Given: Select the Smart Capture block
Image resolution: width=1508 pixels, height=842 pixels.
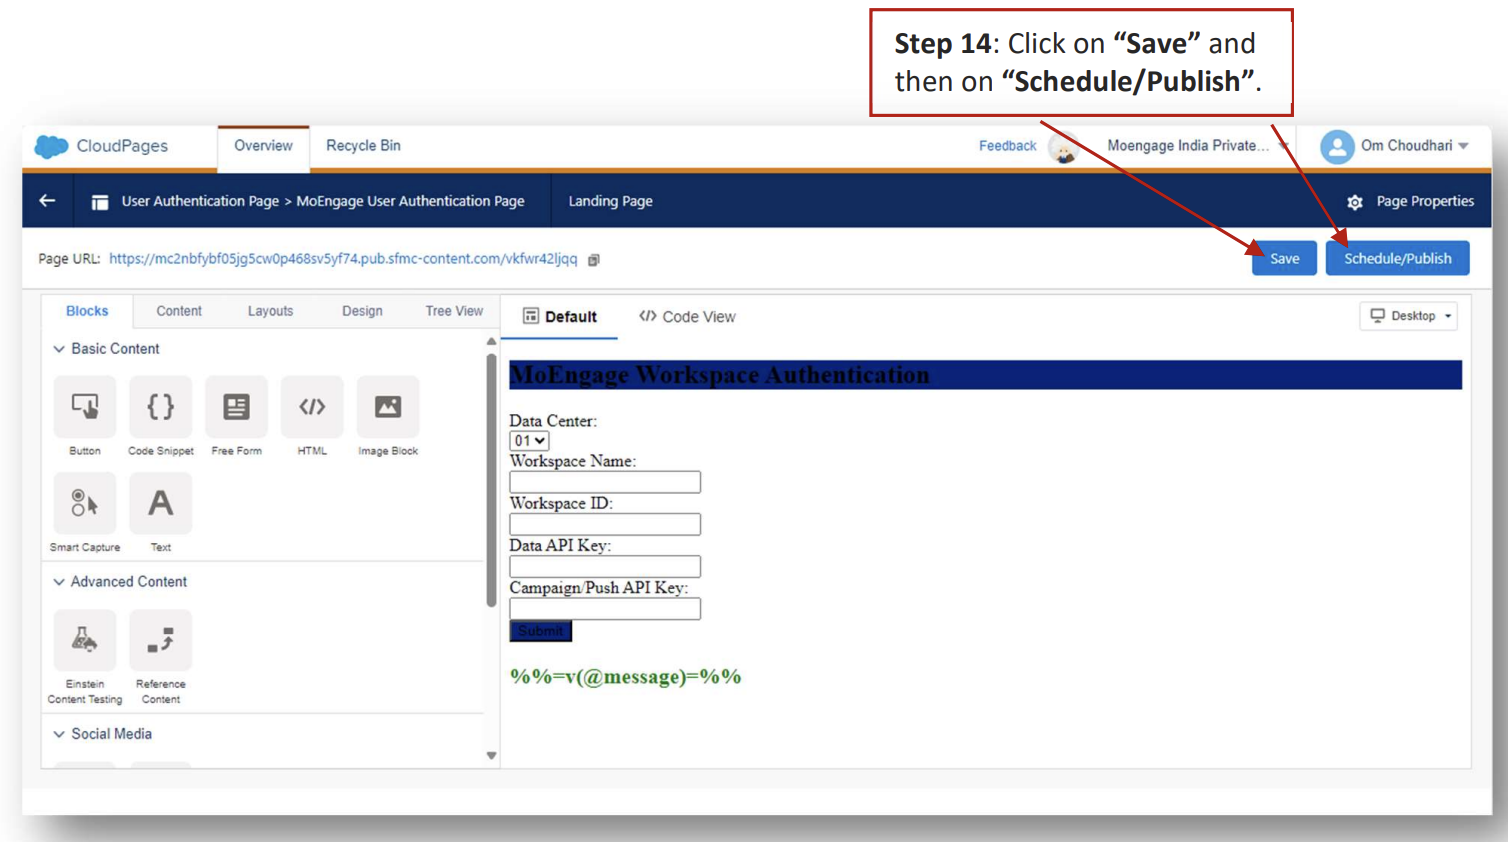Looking at the screenshot, I should [85, 503].
